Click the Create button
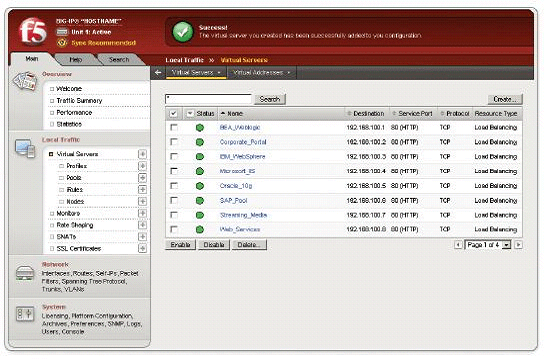This screenshot has height=363, width=544. click(x=505, y=99)
